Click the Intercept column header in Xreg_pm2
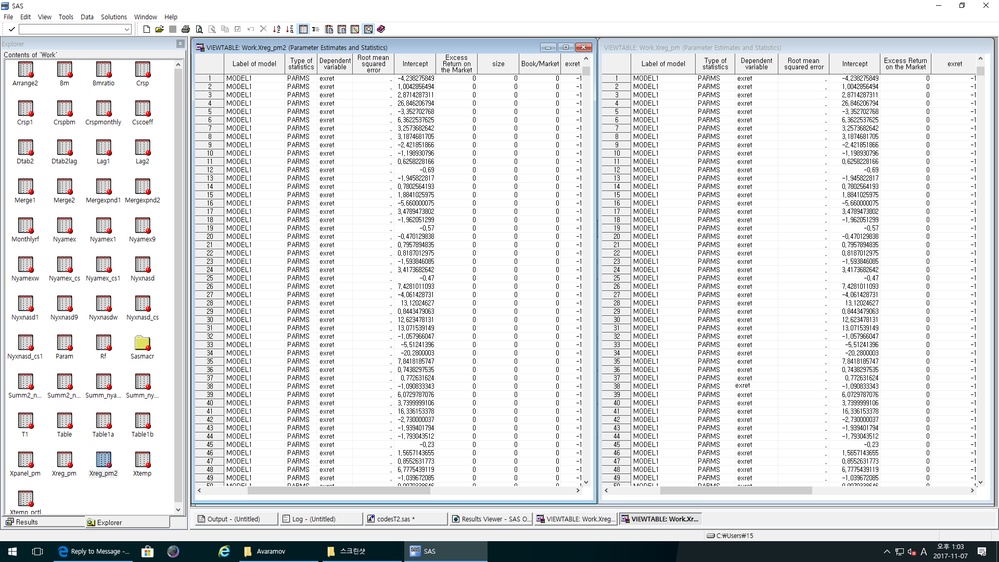This screenshot has height=562, width=999. [x=415, y=63]
